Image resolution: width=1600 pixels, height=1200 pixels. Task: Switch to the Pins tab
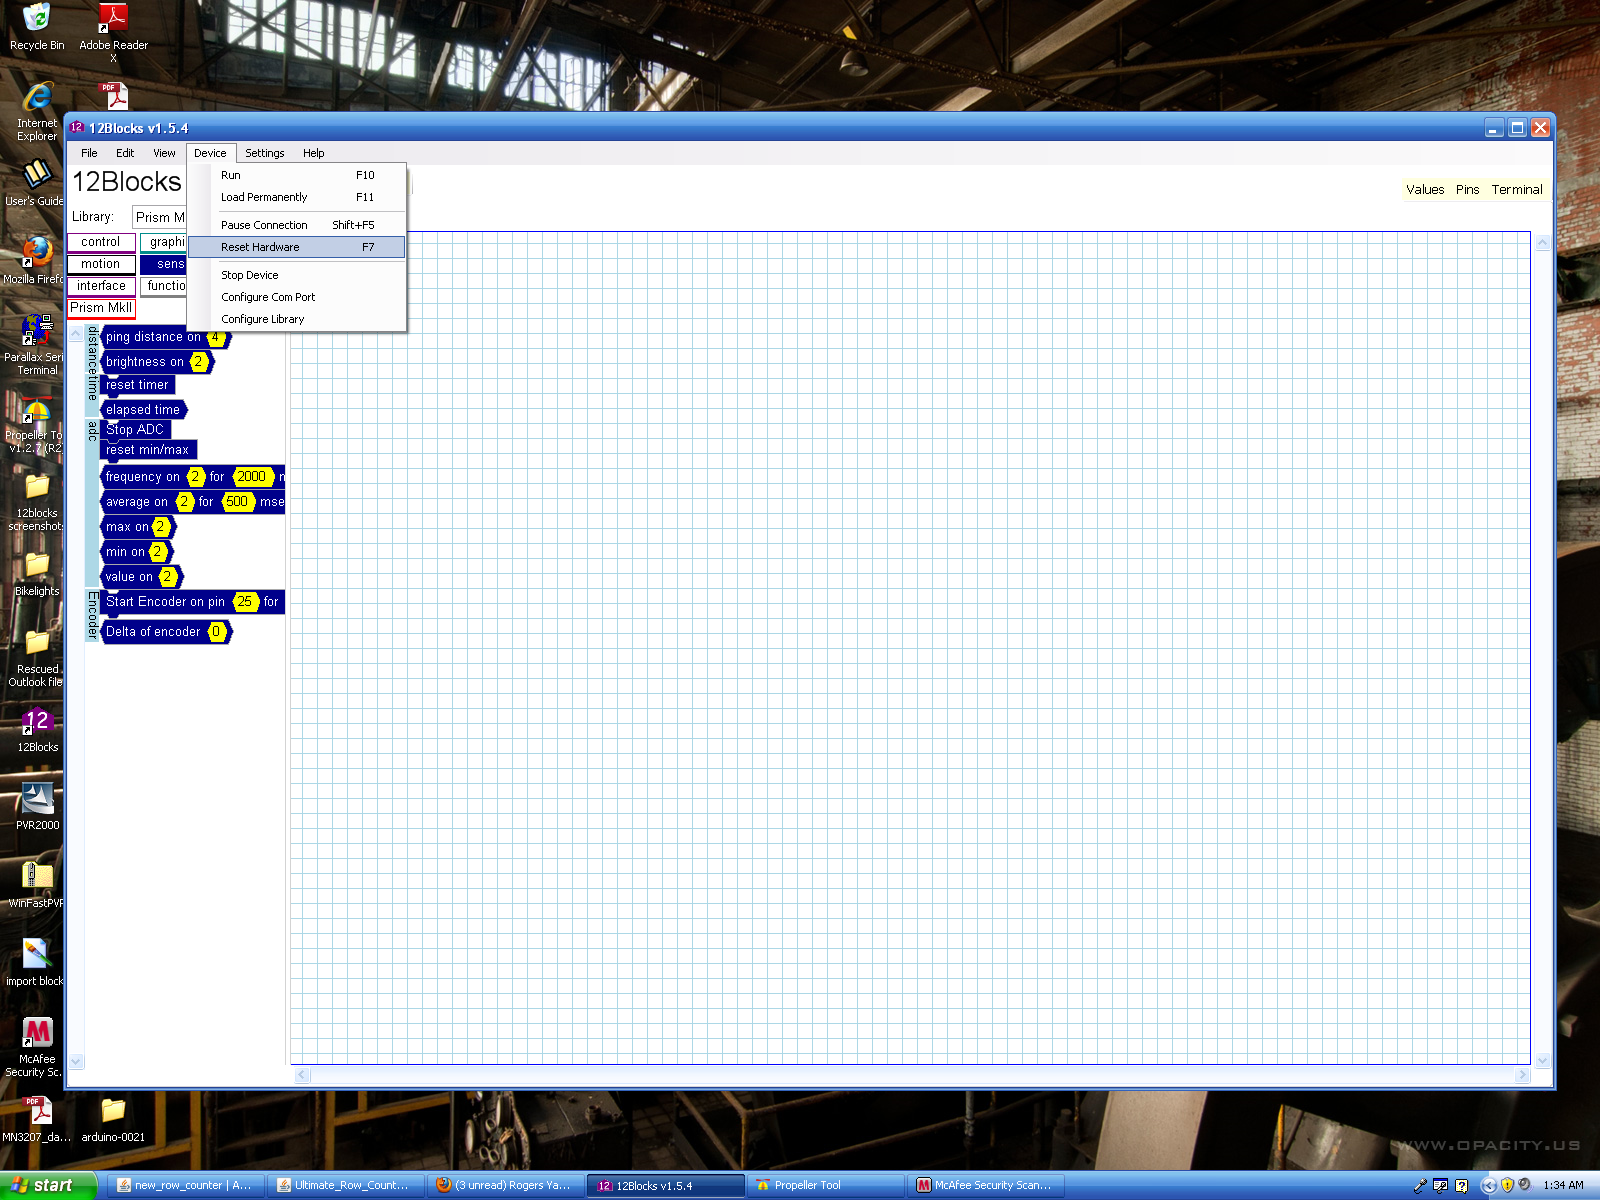click(x=1467, y=190)
